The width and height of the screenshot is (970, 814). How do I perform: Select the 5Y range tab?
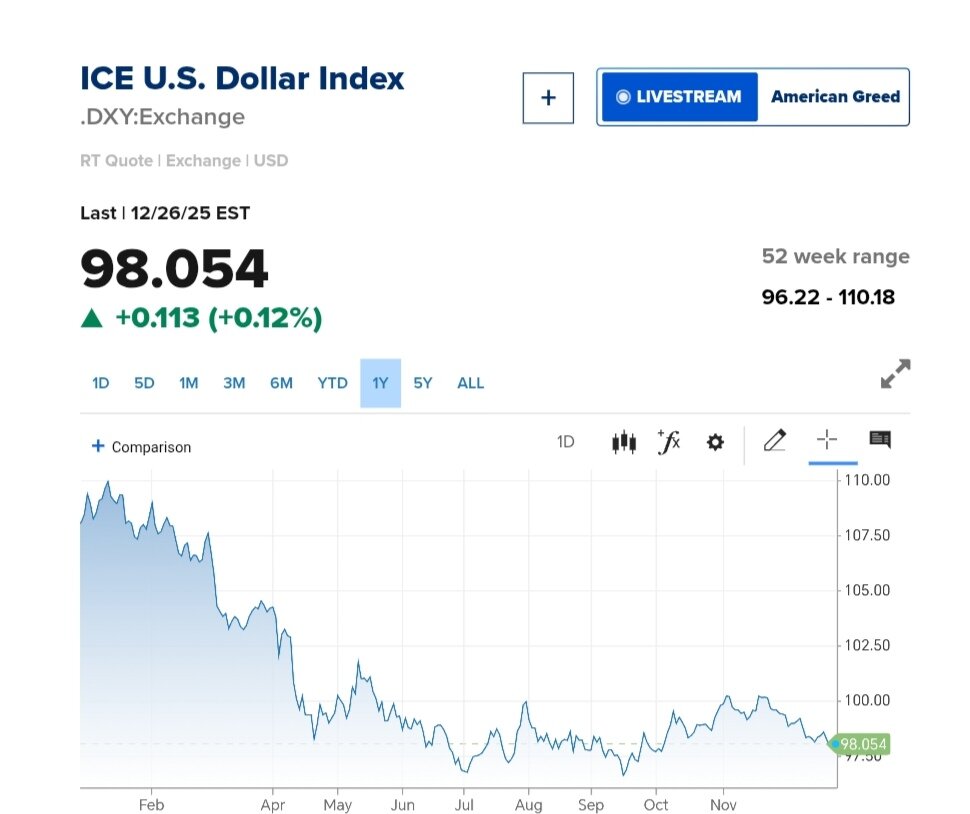click(423, 383)
